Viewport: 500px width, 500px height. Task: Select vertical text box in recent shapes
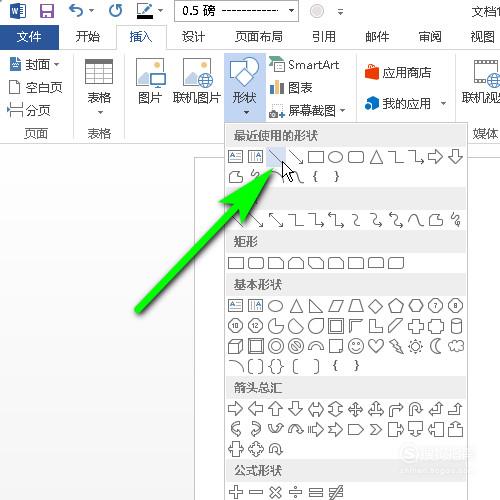click(x=255, y=157)
